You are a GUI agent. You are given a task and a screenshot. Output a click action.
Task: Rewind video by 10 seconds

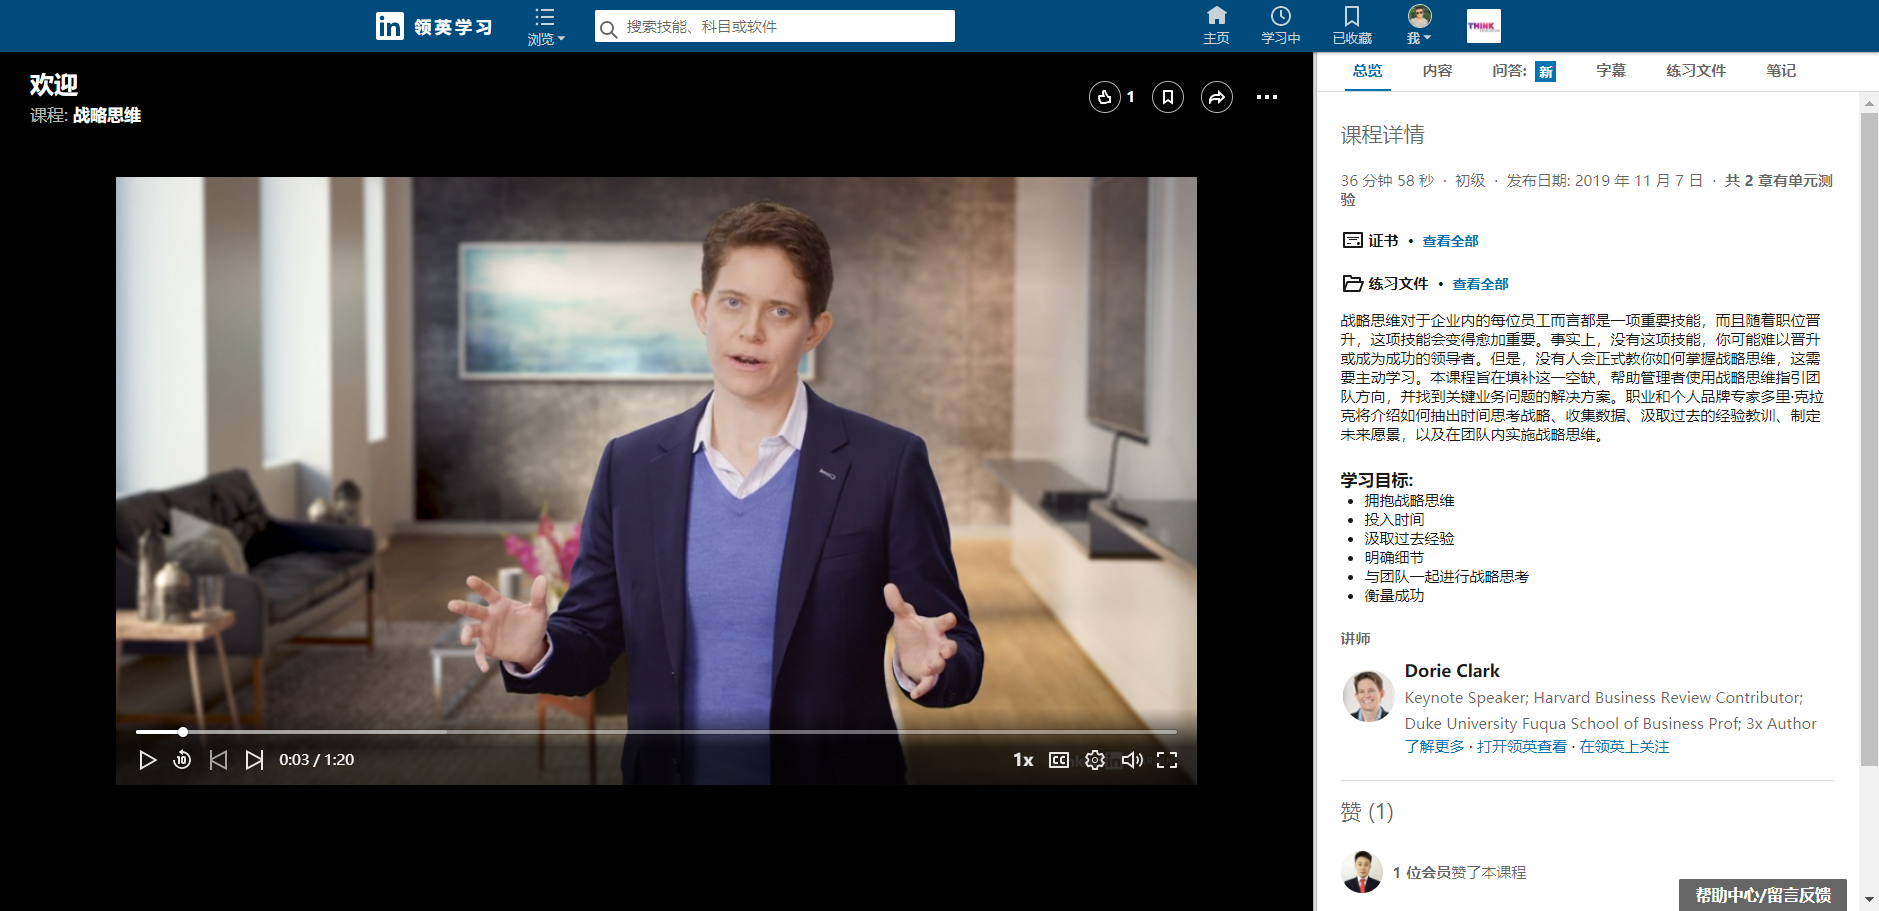(x=182, y=760)
